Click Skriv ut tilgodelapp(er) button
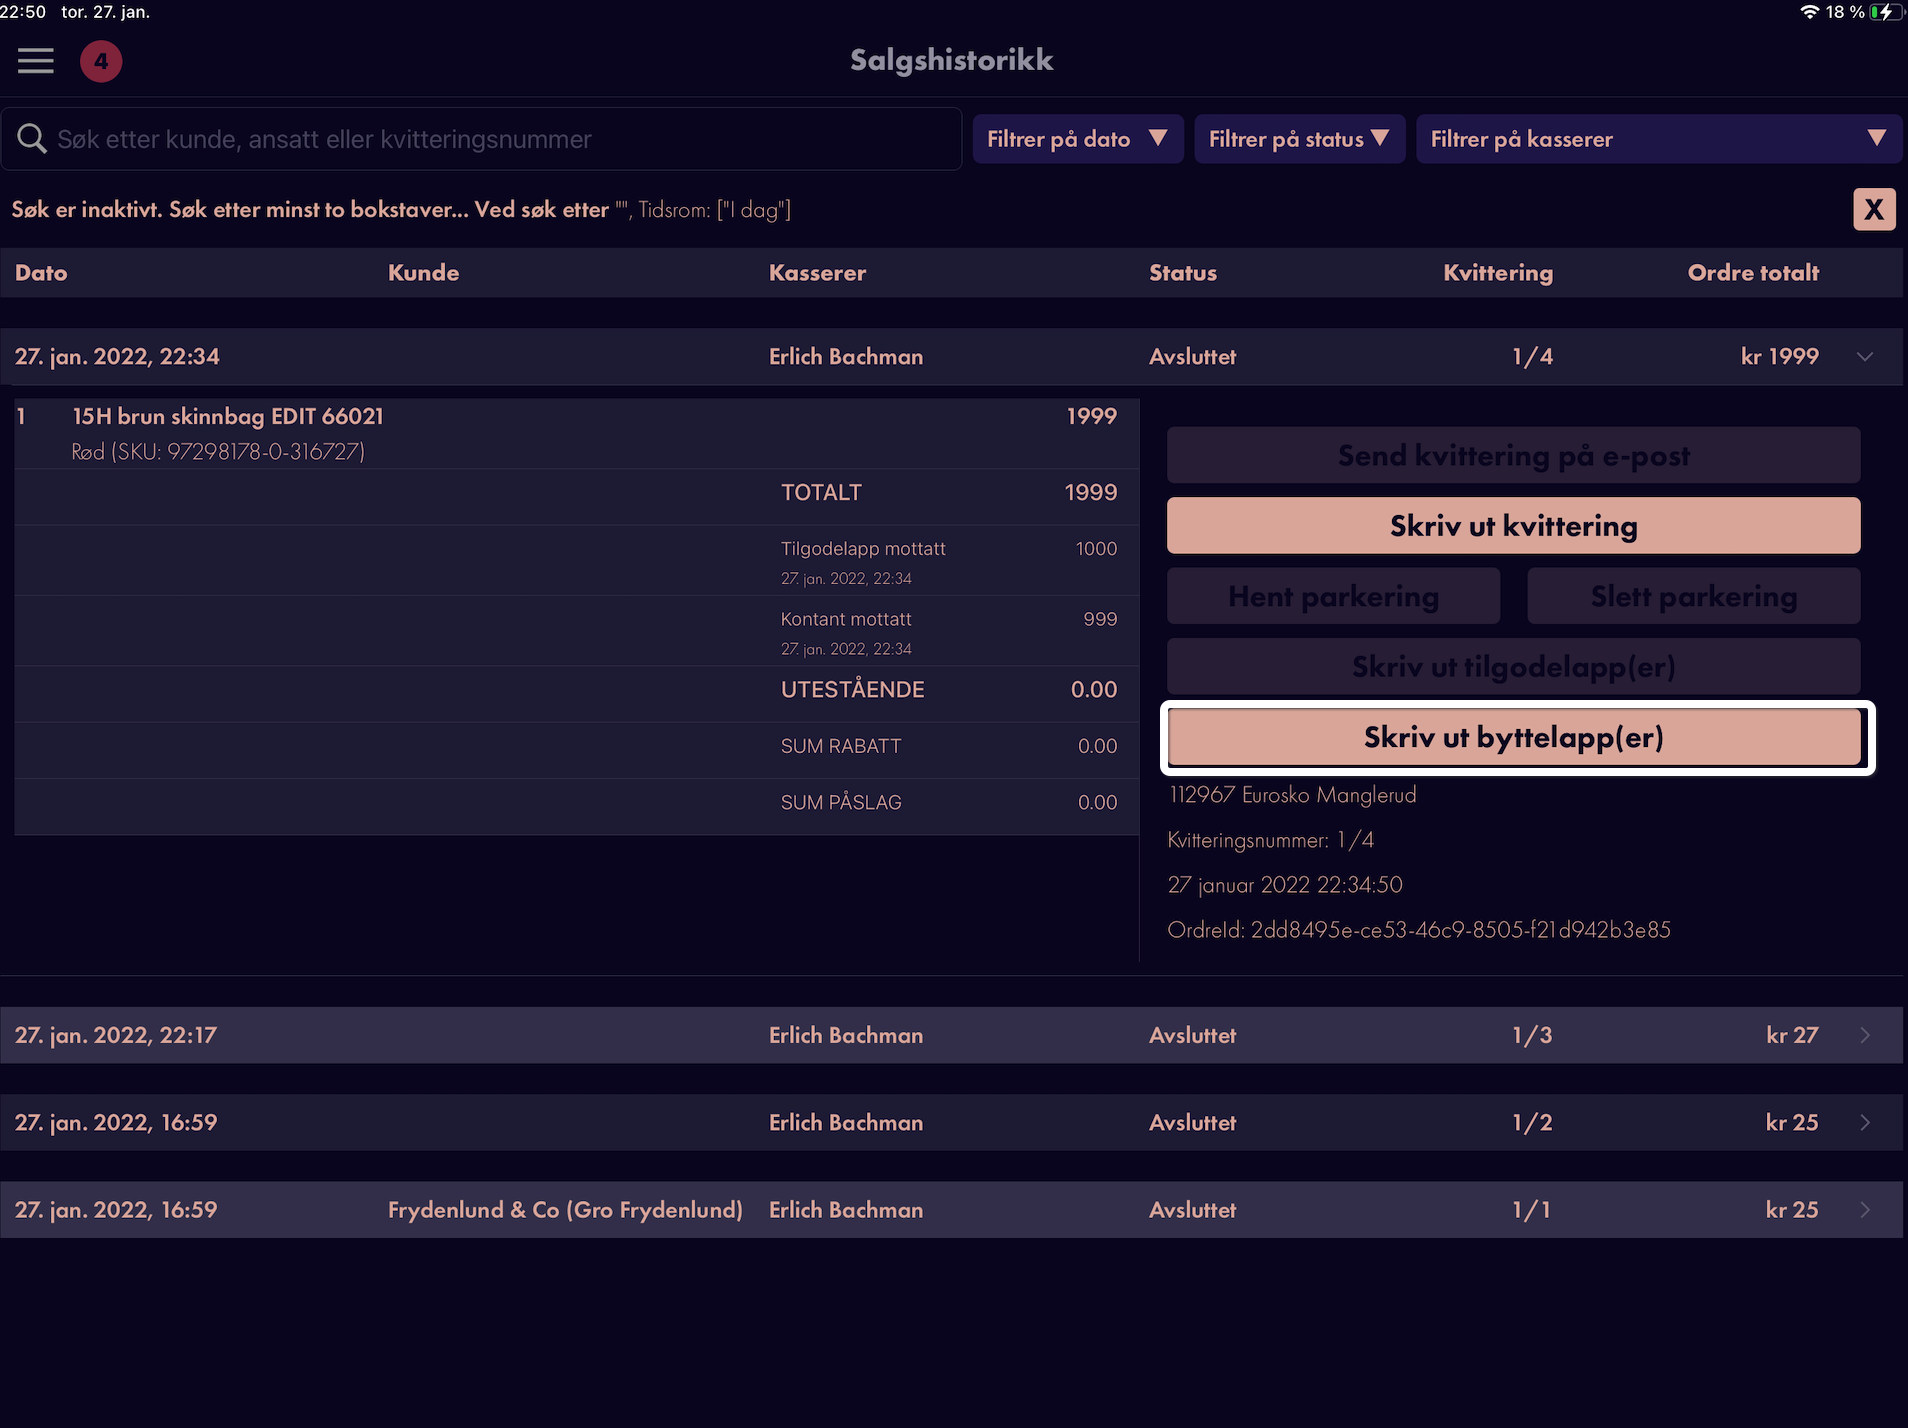 (x=1513, y=666)
